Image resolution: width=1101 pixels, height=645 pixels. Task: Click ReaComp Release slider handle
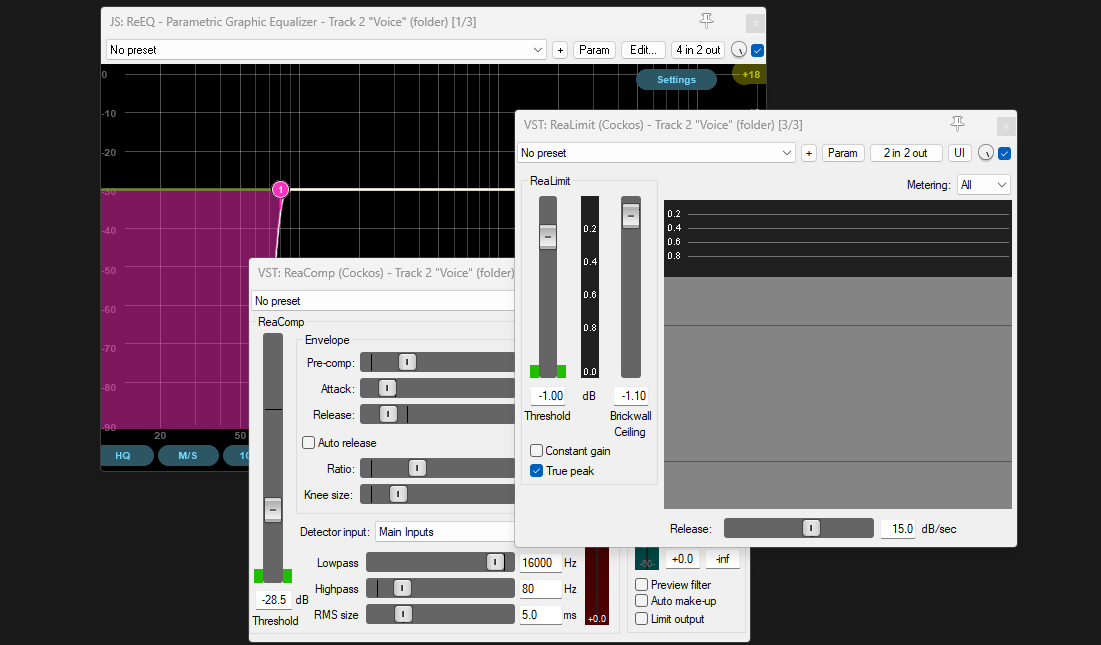pyautogui.click(x=388, y=414)
